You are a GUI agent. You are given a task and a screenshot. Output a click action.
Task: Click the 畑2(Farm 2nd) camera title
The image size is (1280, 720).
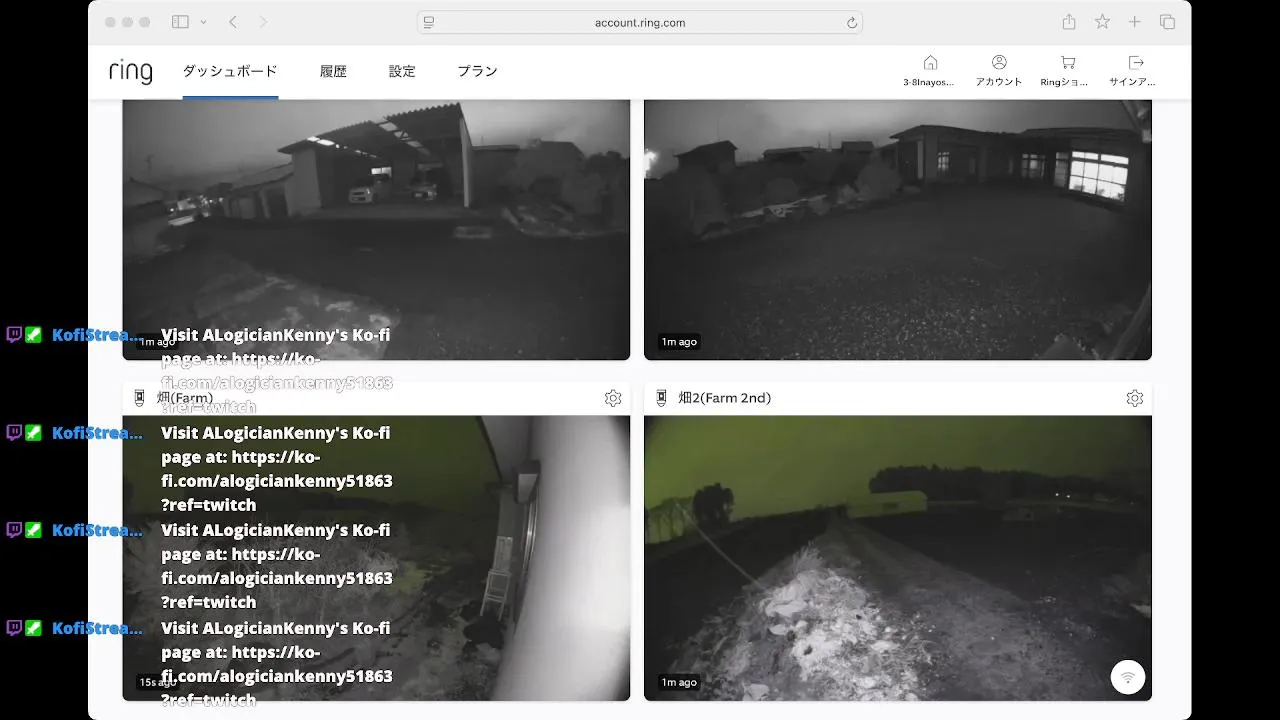click(x=724, y=398)
